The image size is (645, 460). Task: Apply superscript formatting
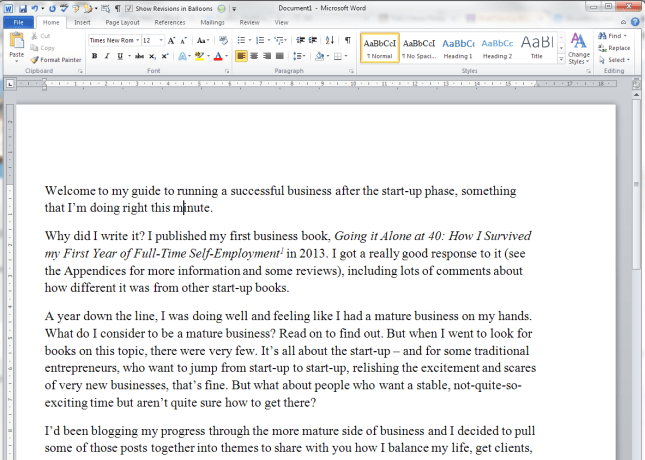coord(165,56)
